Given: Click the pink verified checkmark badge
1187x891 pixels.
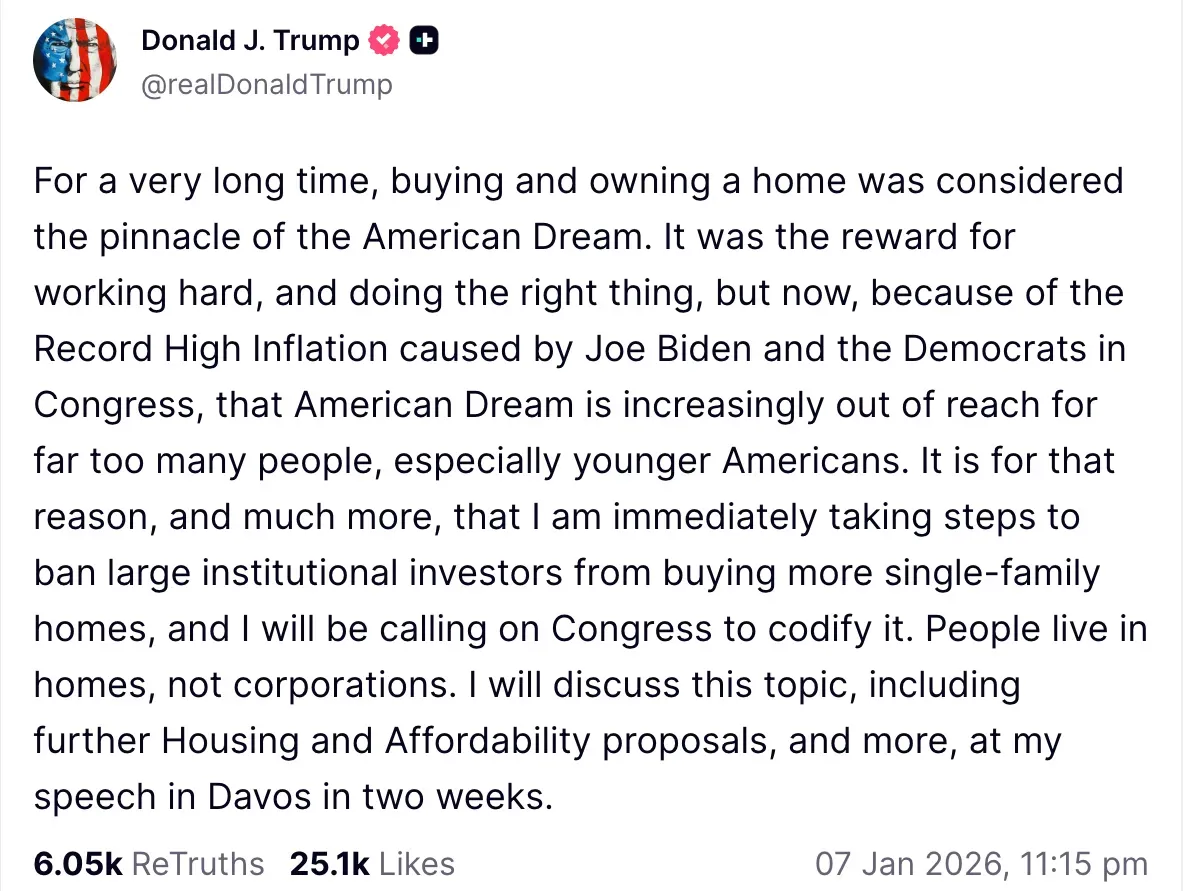Looking at the screenshot, I should point(383,40).
